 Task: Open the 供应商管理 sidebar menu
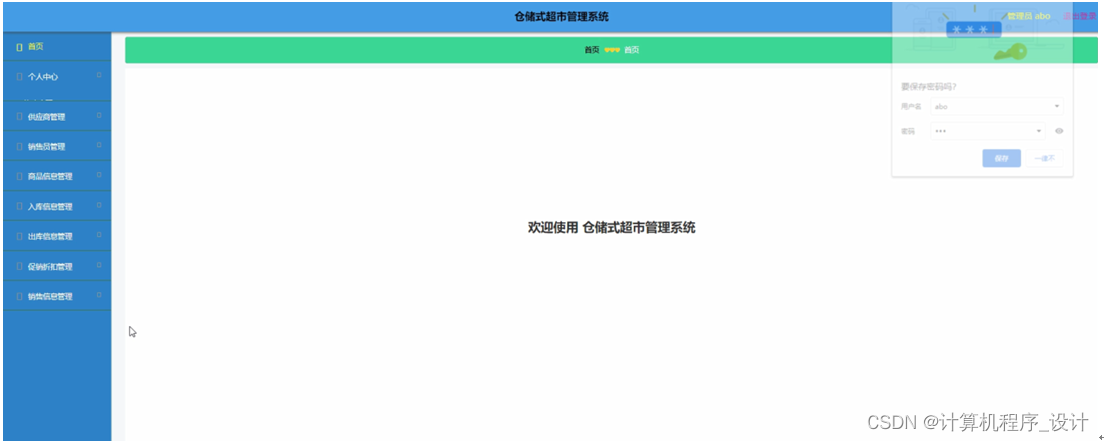(57, 117)
